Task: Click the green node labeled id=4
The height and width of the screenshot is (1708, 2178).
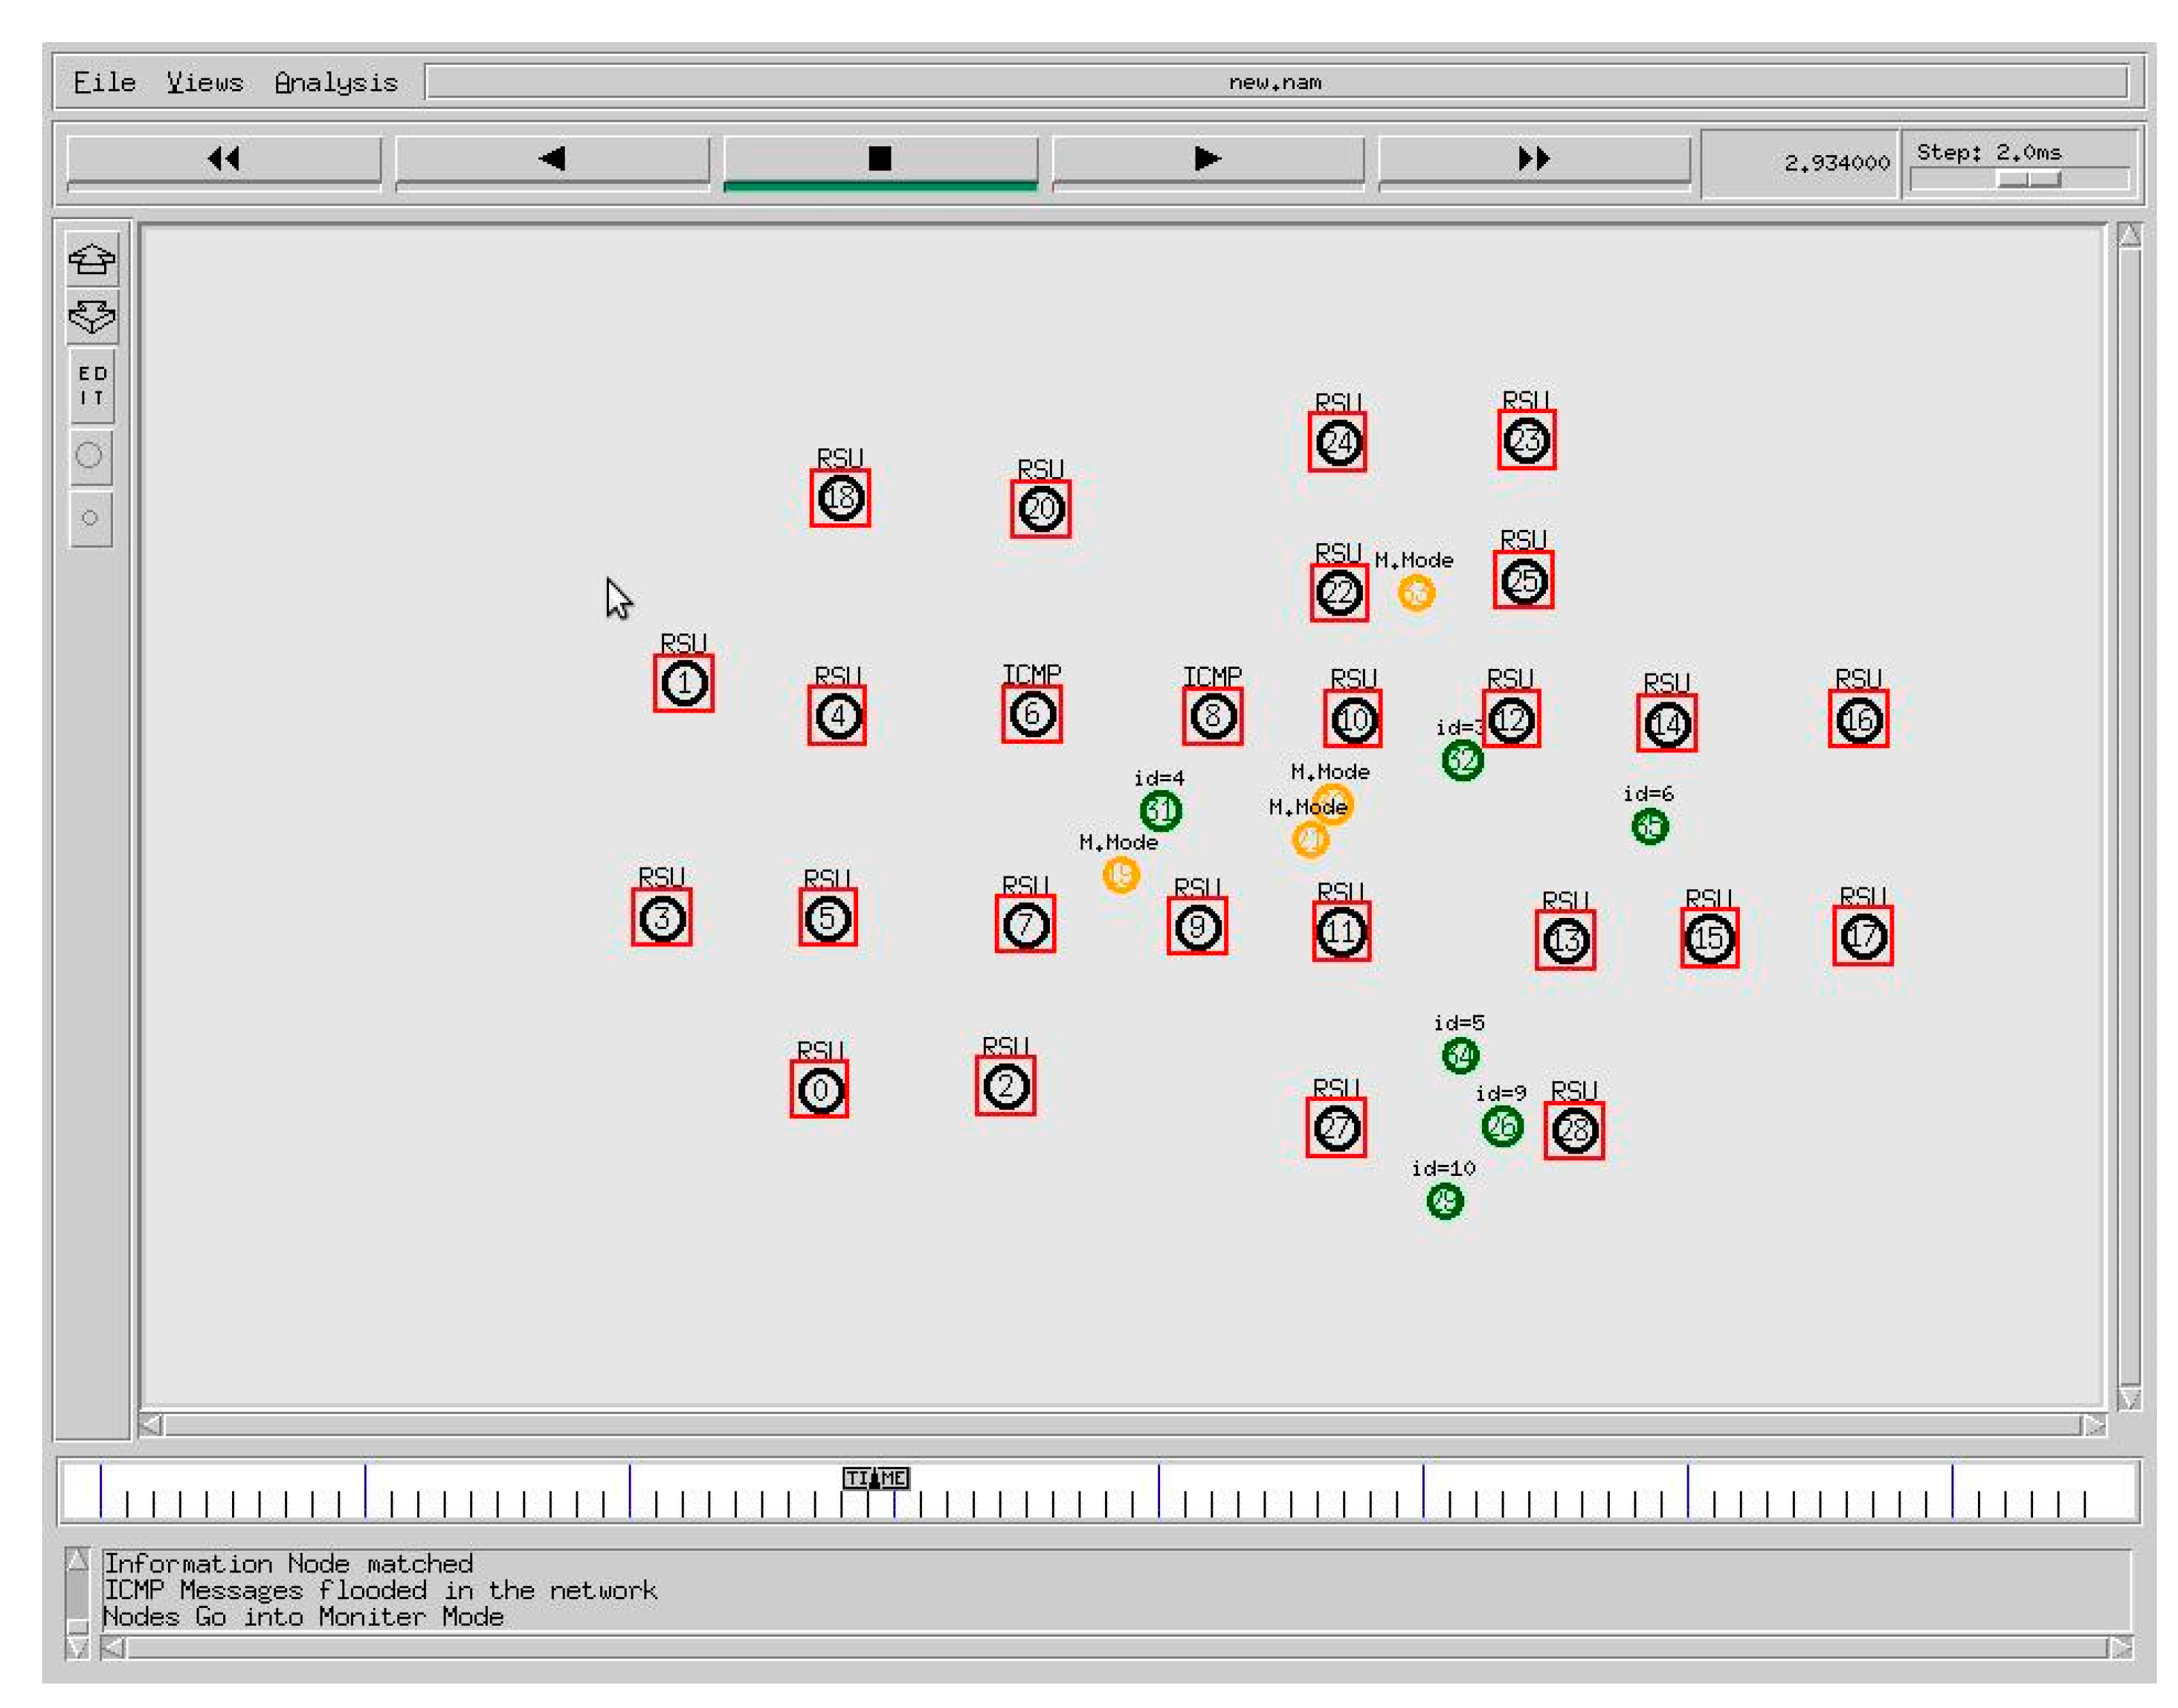Action: (1160, 810)
